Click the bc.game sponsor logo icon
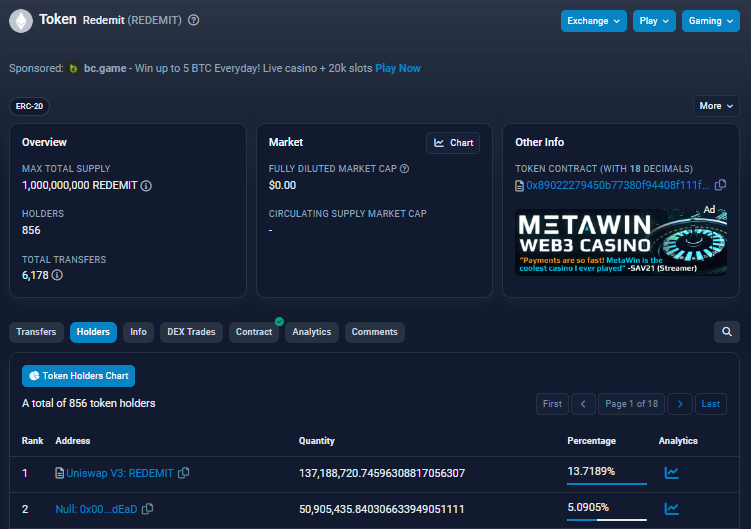Image resolution: width=751 pixels, height=529 pixels. click(x=73, y=69)
